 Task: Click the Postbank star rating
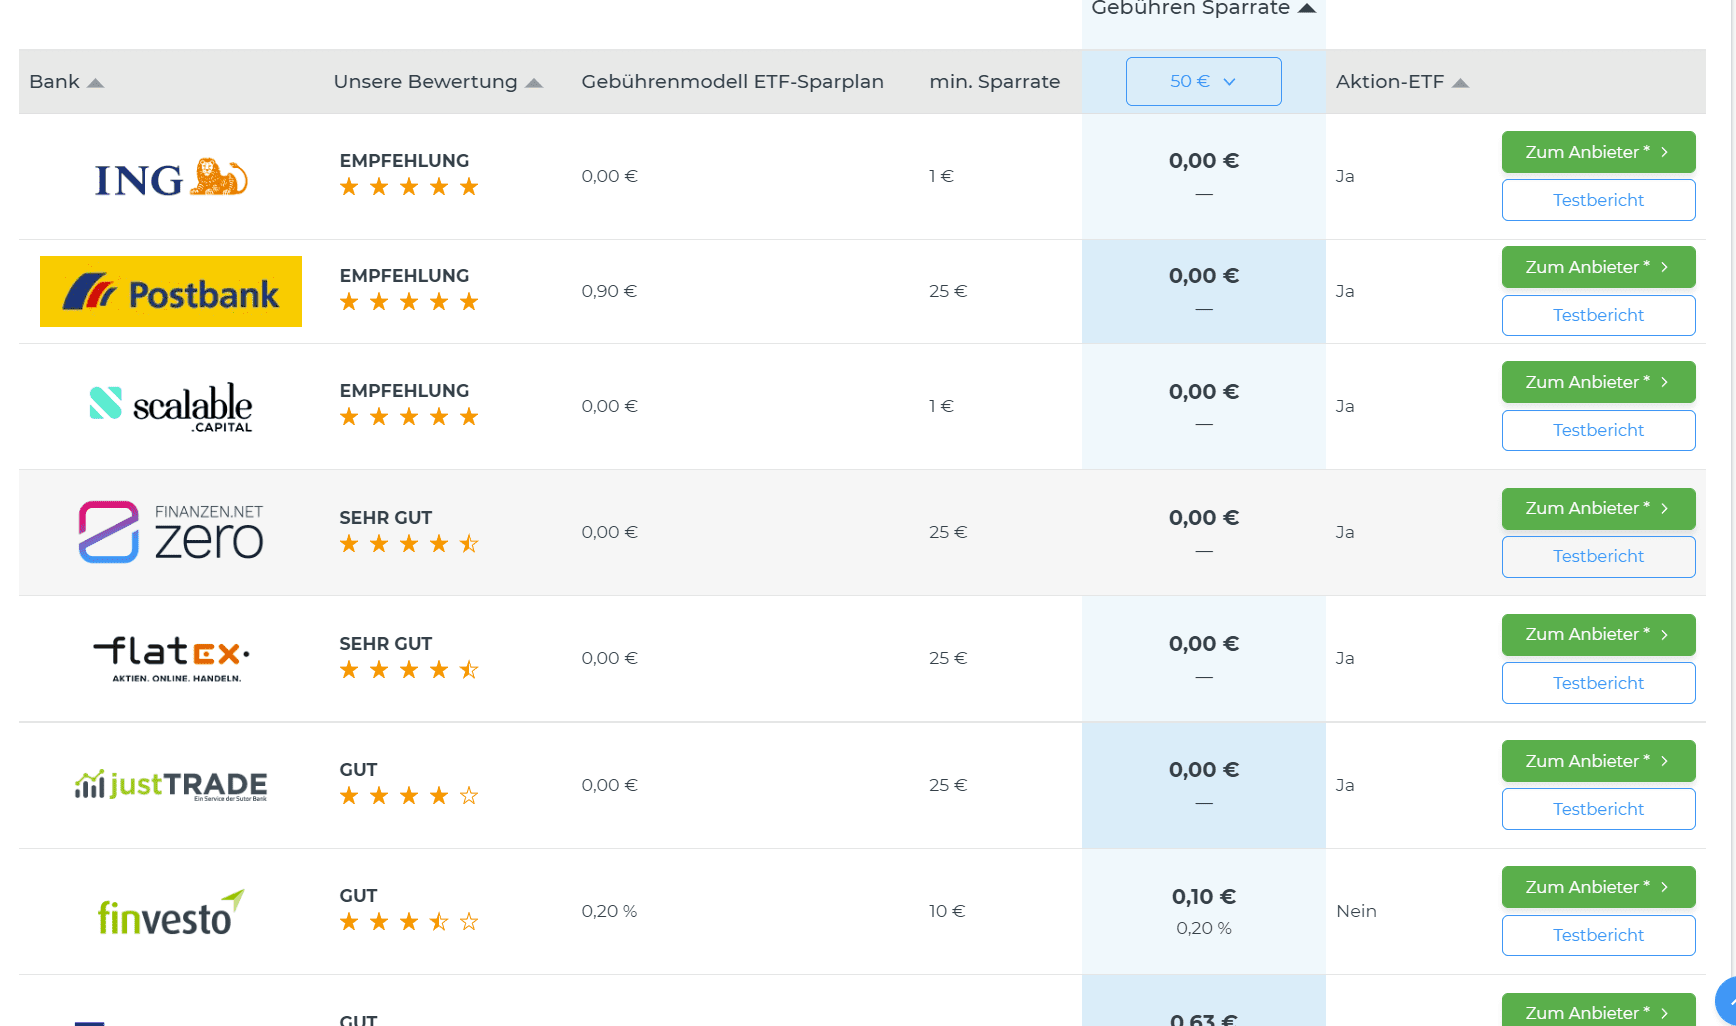tap(409, 302)
